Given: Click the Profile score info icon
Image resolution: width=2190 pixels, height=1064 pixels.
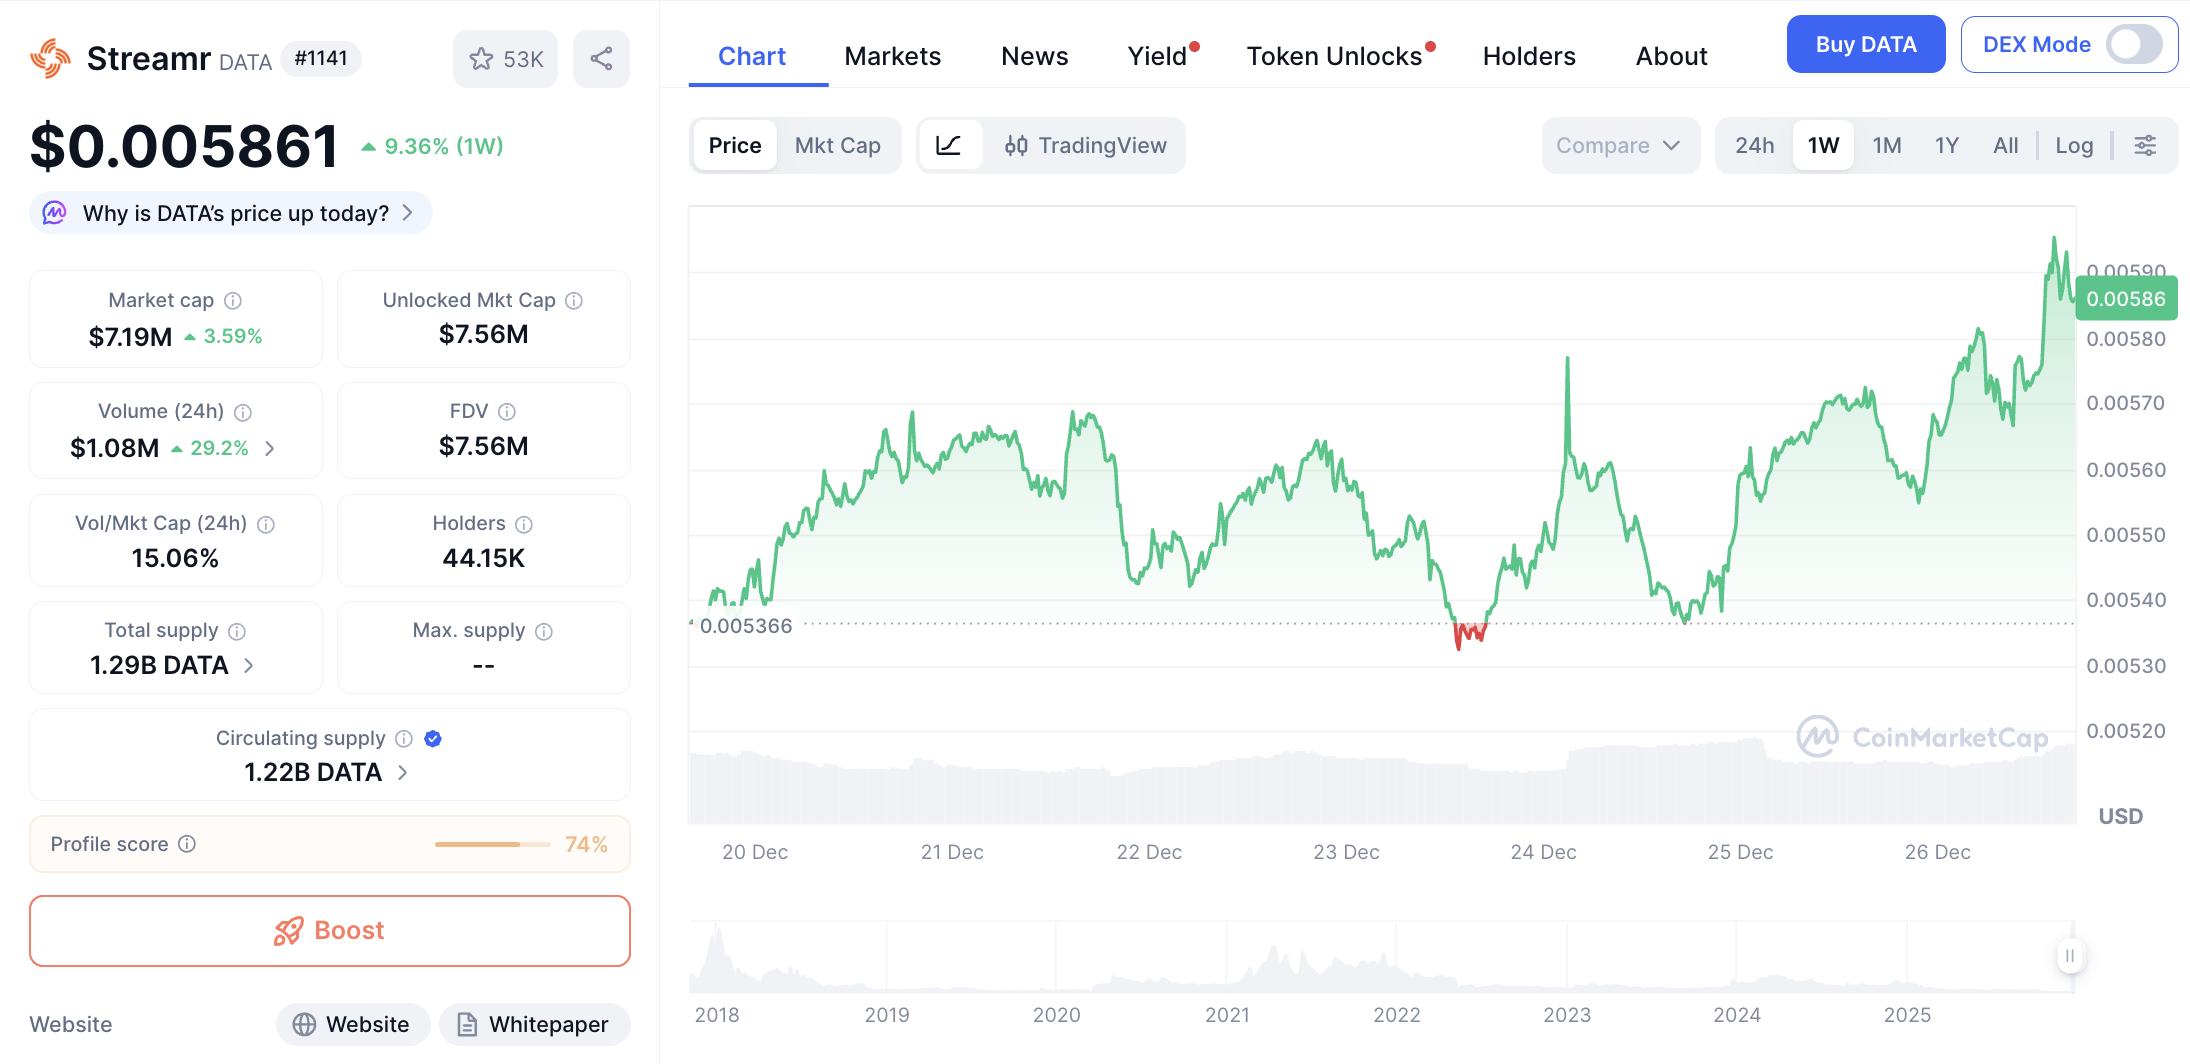Looking at the screenshot, I should tap(187, 844).
